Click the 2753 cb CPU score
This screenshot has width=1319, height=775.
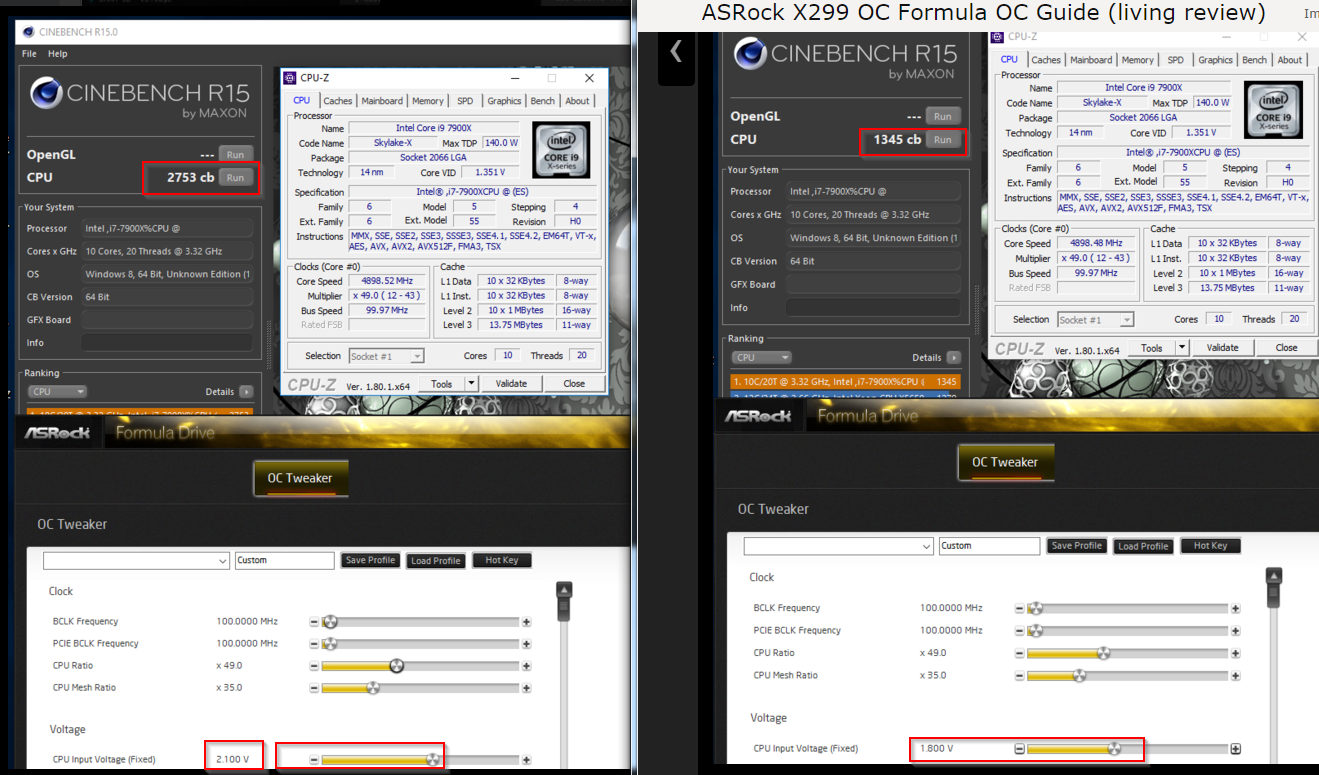point(192,177)
